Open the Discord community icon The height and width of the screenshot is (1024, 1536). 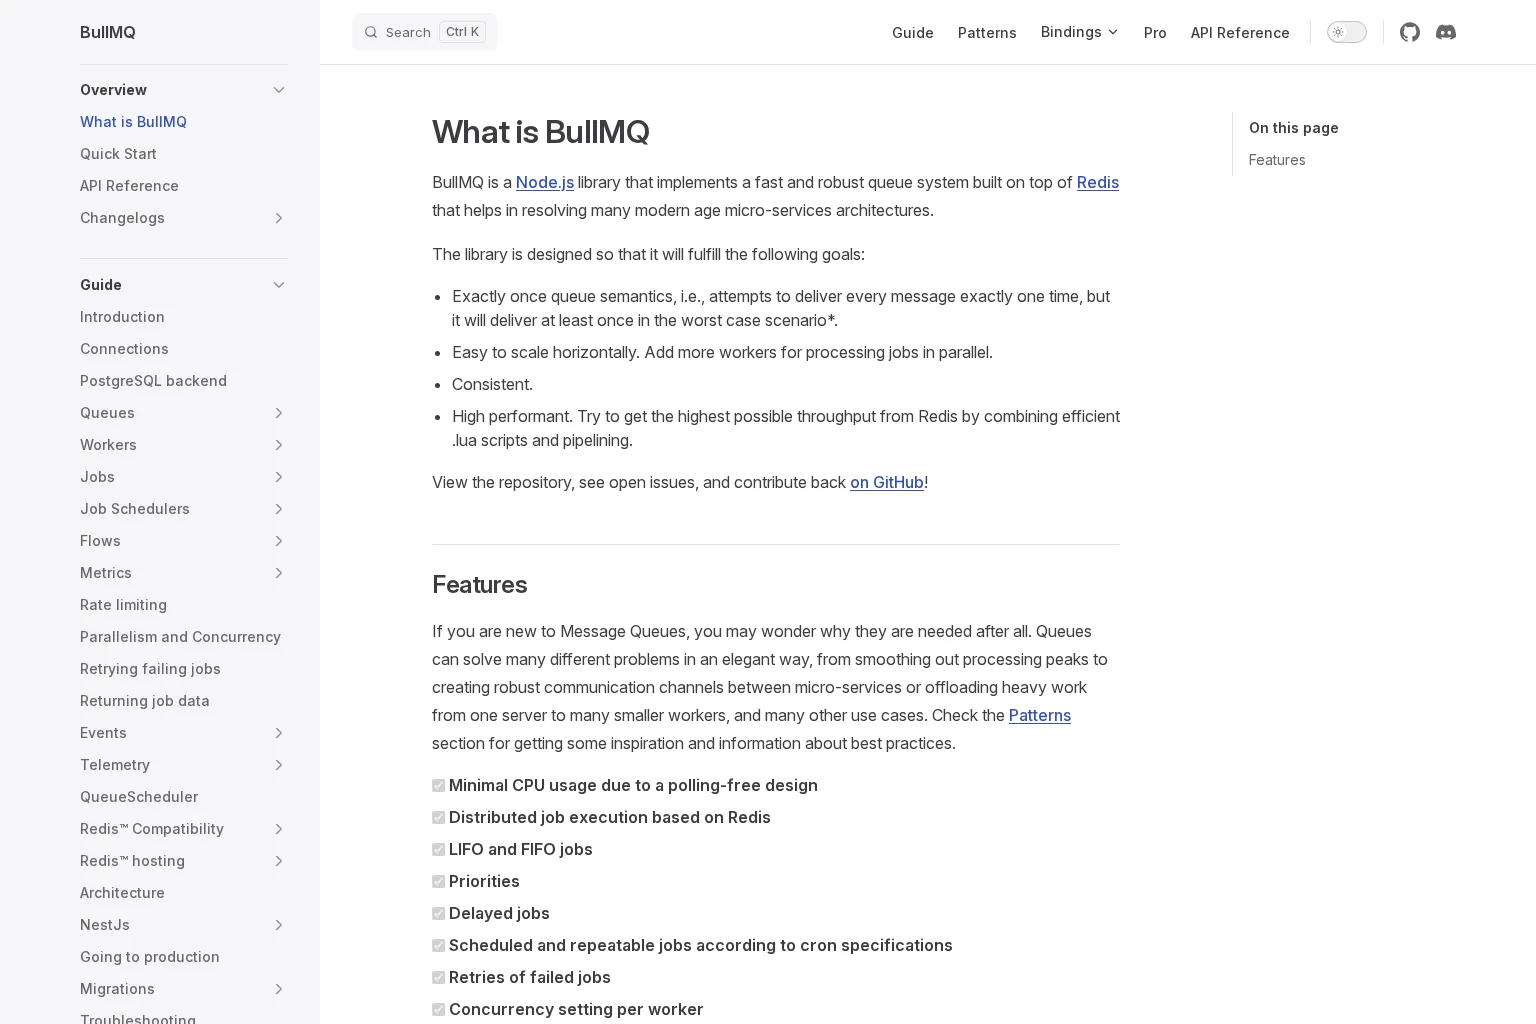click(1446, 32)
